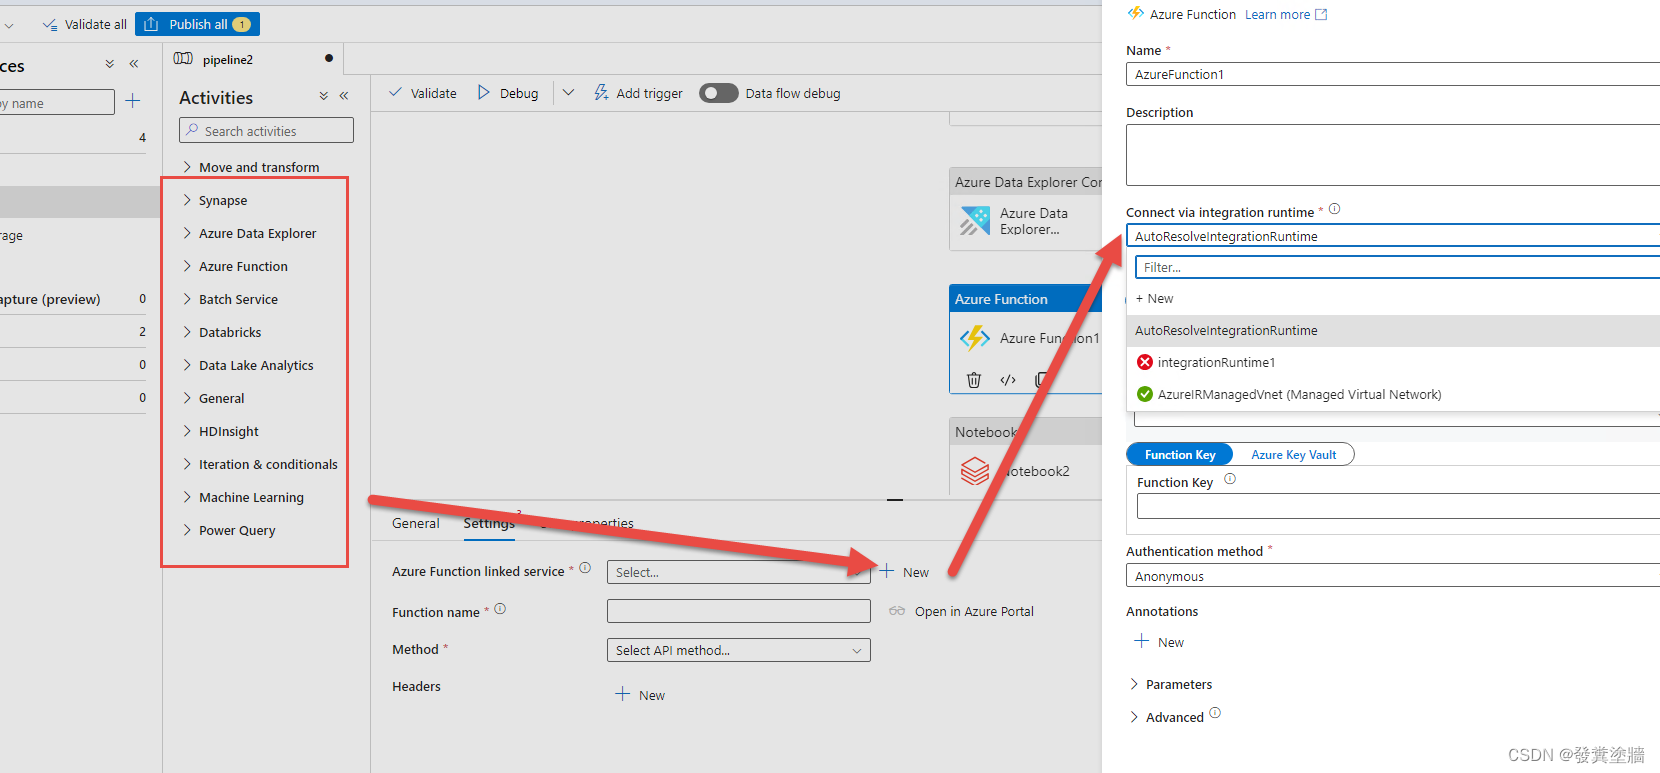The height and width of the screenshot is (773, 1660).
Task: Switch to the Settings tab
Action: click(489, 523)
